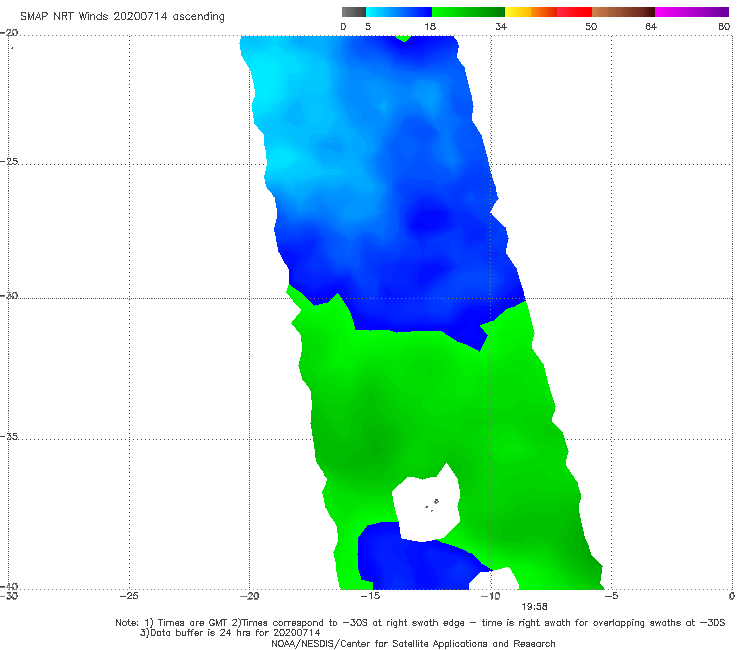This screenshot has height=650, width=740.
Task: Click the small green notch at the swath's top edge
Action: pos(403,38)
